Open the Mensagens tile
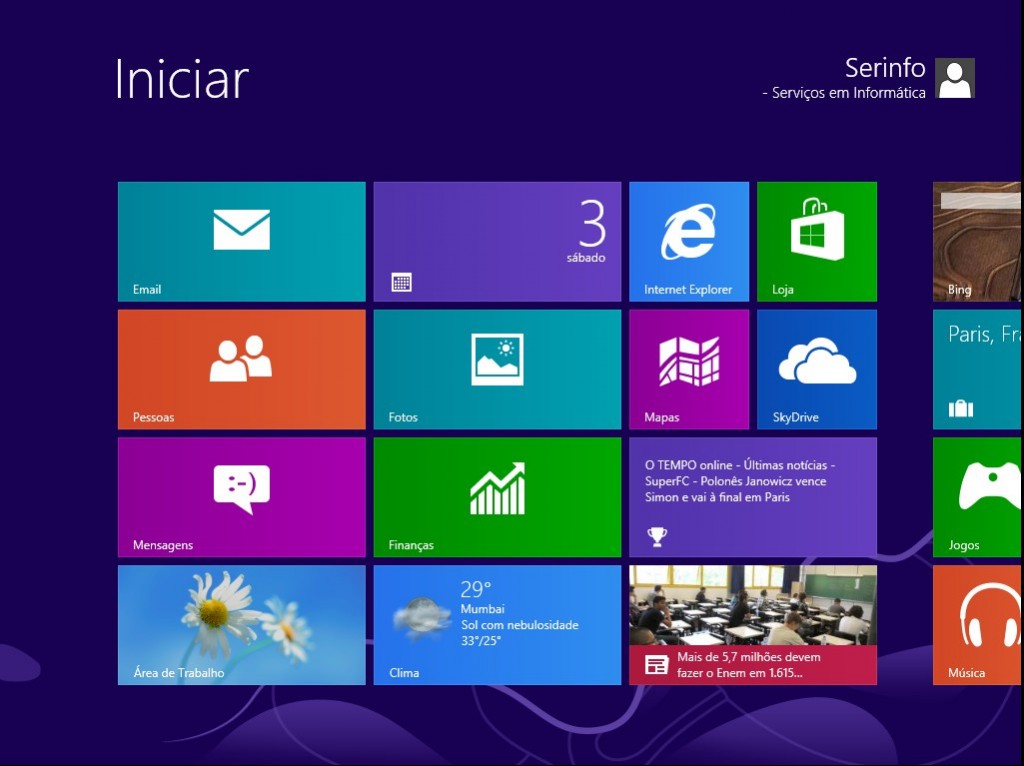 [x=241, y=497]
